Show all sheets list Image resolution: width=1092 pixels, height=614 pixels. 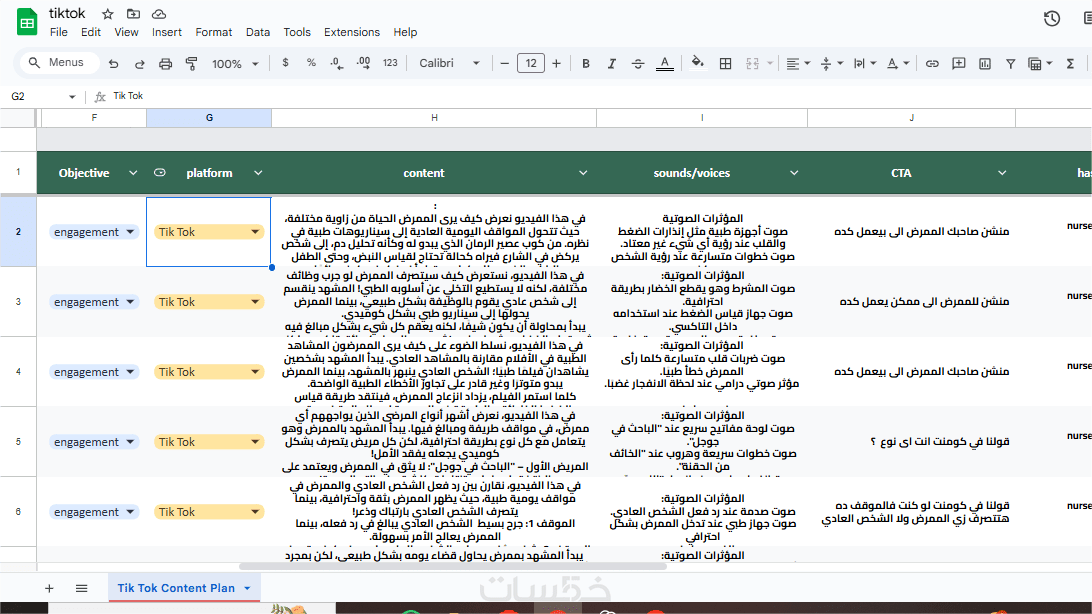(x=81, y=588)
